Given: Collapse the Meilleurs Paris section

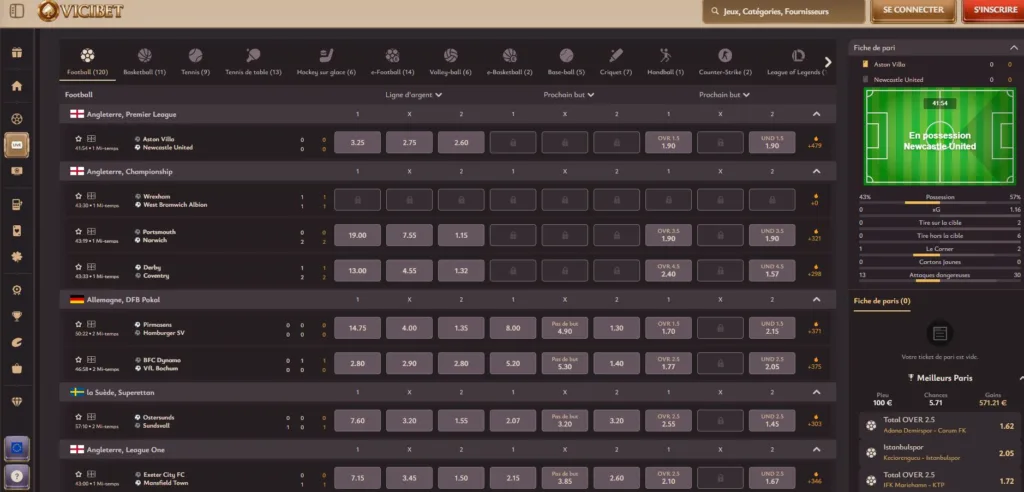Looking at the screenshot, I should pyautogui.click(x=1021, y=378).
